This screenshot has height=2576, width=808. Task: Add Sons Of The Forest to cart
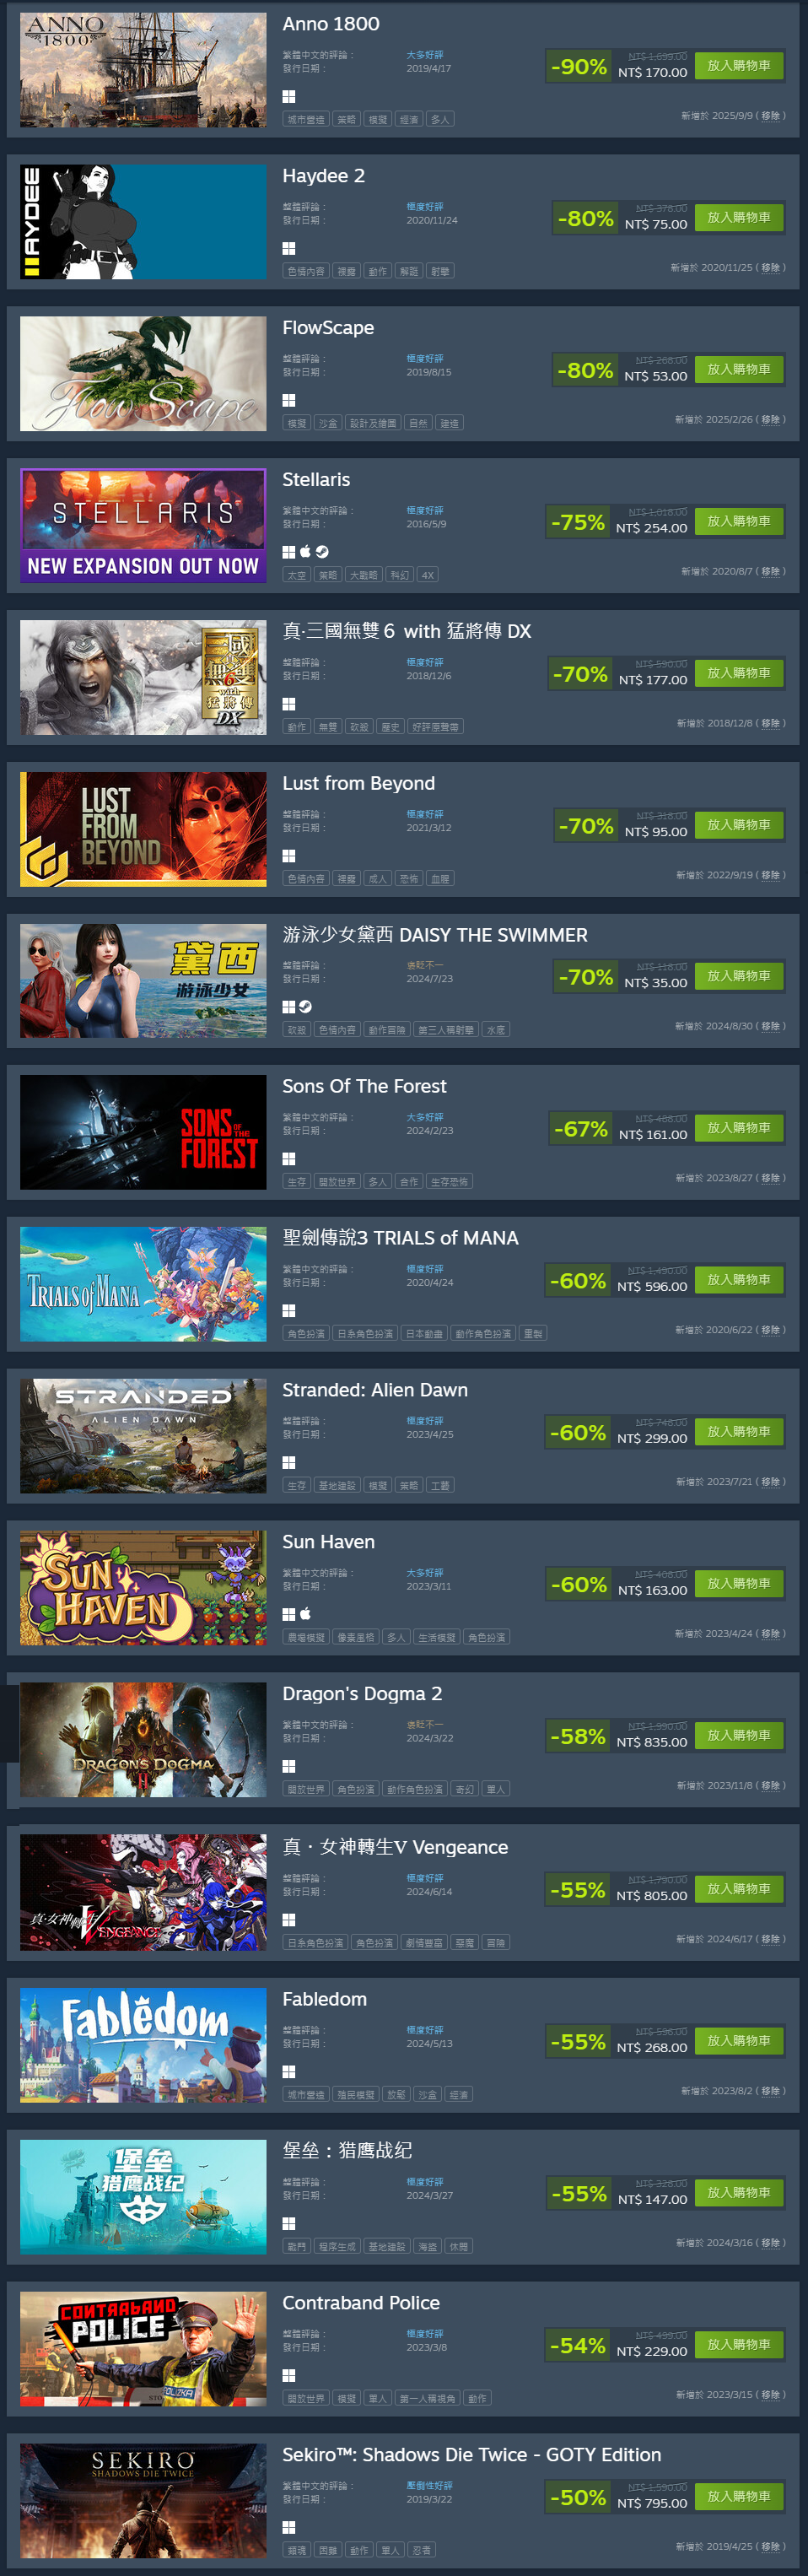click(x=738, y=1127)
